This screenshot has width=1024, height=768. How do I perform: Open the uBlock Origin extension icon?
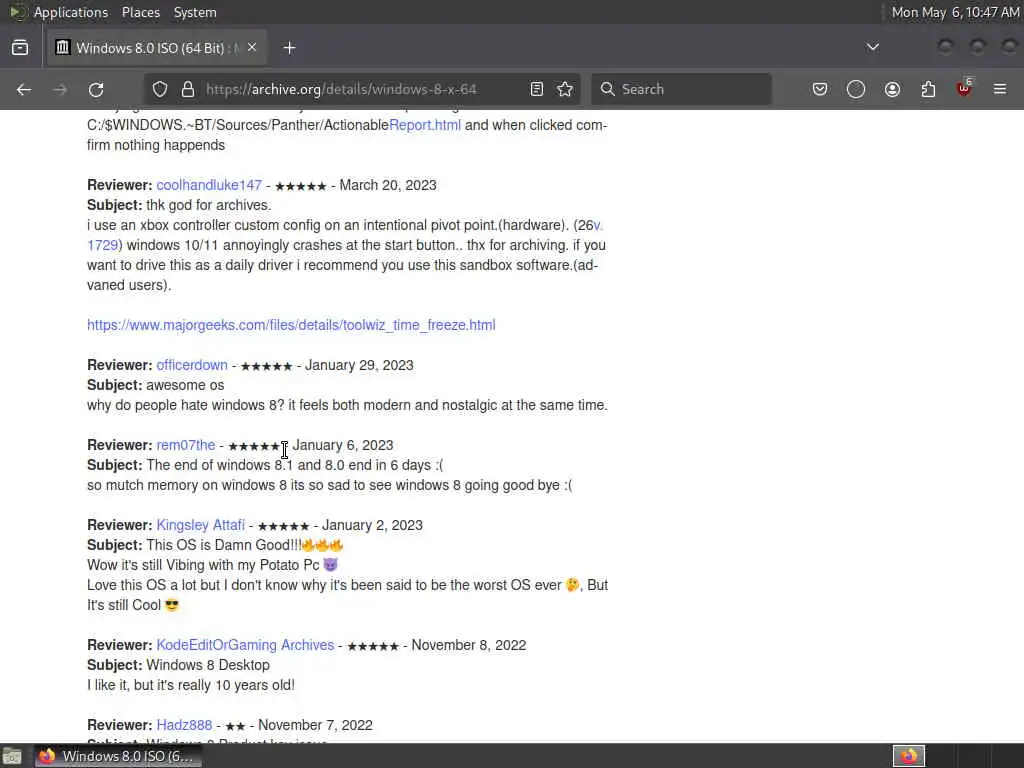[964, 88]
